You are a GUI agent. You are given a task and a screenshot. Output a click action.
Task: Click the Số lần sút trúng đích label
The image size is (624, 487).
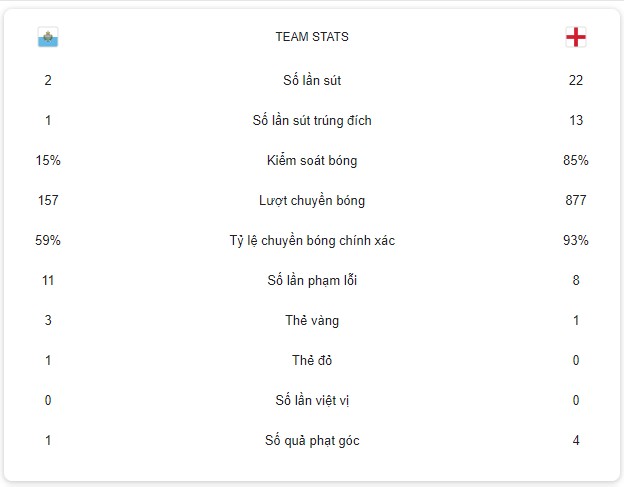point(312,120)
